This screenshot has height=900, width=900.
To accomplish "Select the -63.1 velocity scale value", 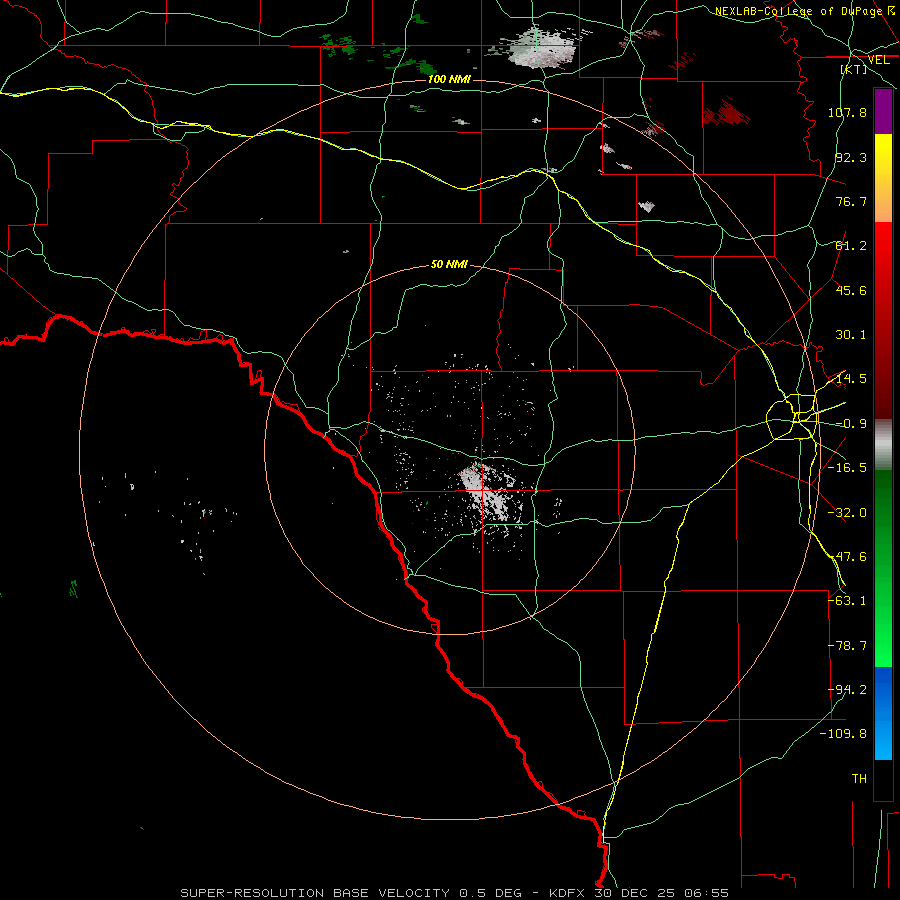I will click(x=847, y=601).
